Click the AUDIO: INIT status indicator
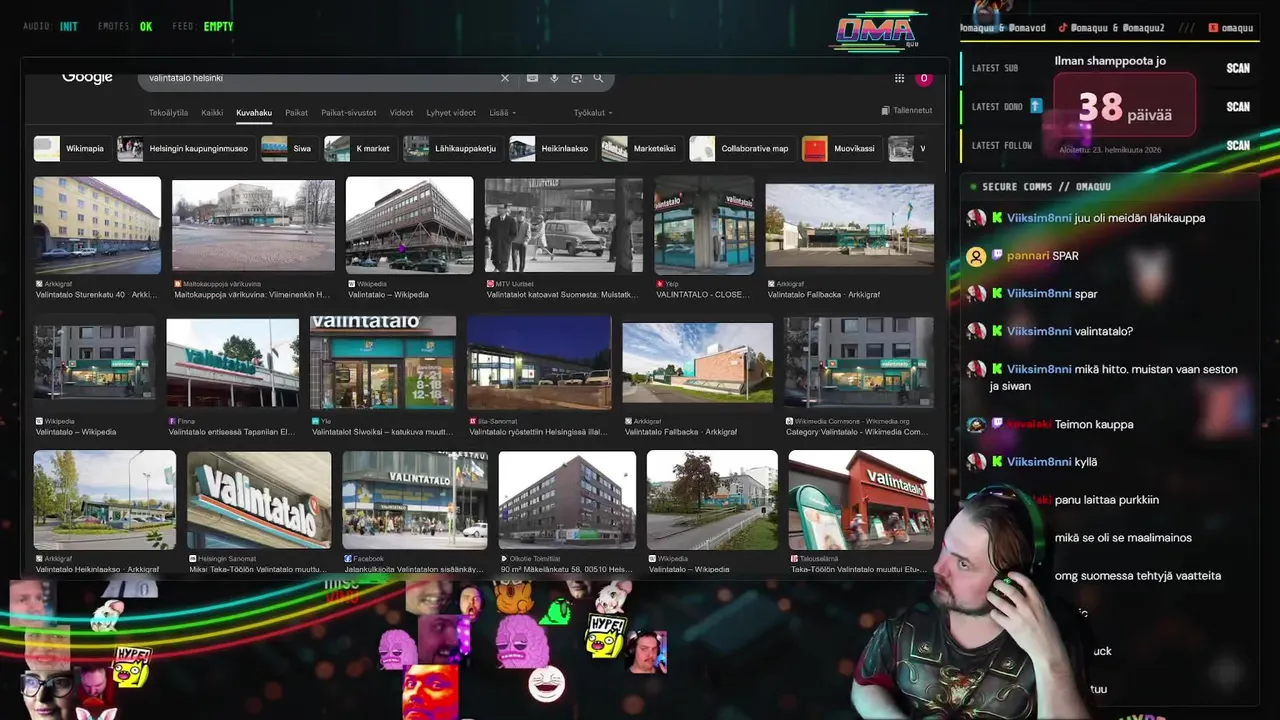Image resolution: width=1280 pixels, height=720 pixels. 50,27
